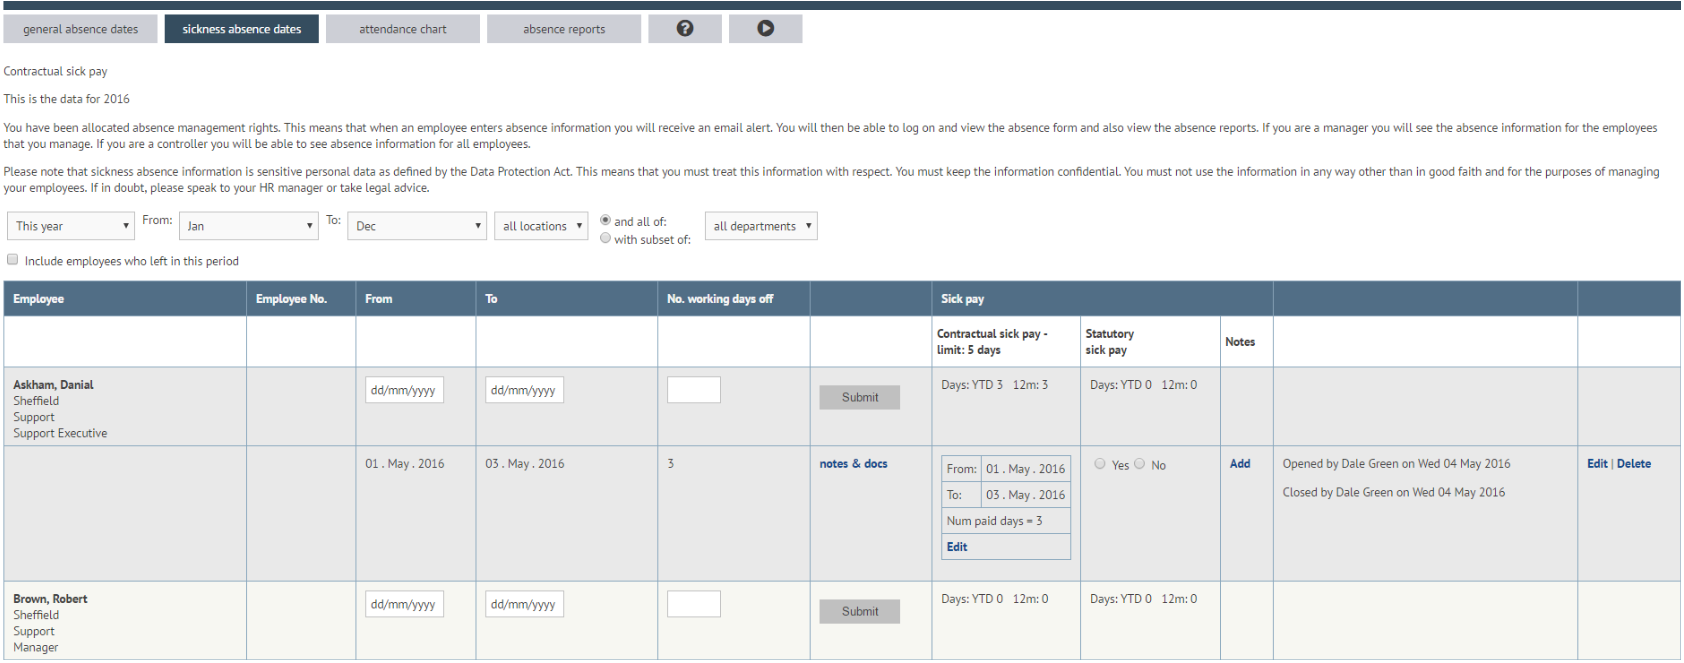The width and height of the screenshot is (1684, 663).
Task: Expand the To month dropdown showing Dec
Action: click(417, 226)
